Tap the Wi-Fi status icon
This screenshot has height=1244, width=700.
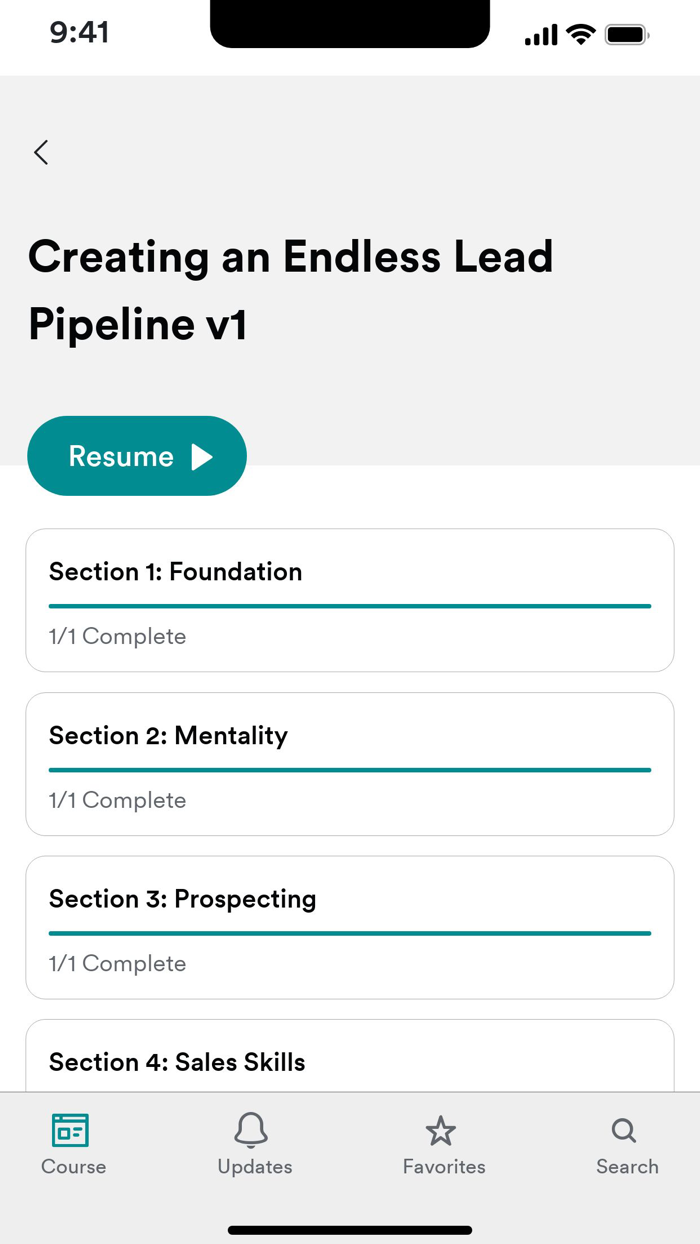(580, 35)
